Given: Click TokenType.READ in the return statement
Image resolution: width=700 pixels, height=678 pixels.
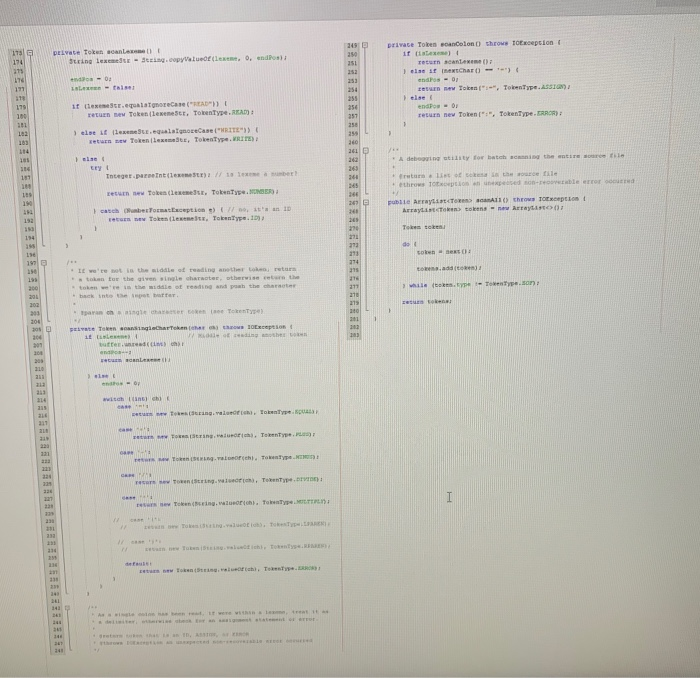Looking at the screenshot, I should (x=221, y=113).
